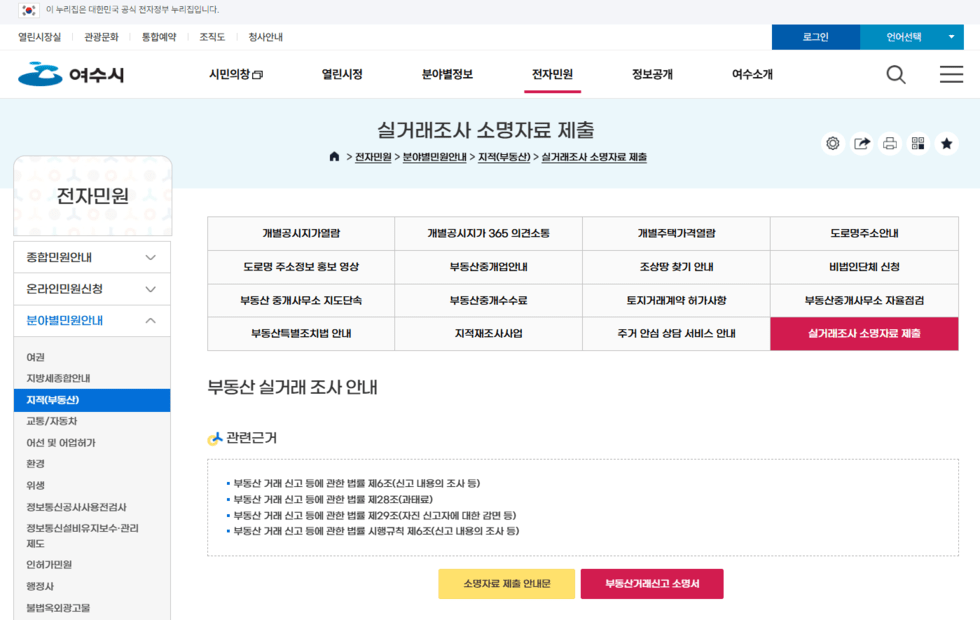Viewport: 980px width, 620px height.
Task: Select the 도로명주소안내 tab
Action: click(864, 233)
